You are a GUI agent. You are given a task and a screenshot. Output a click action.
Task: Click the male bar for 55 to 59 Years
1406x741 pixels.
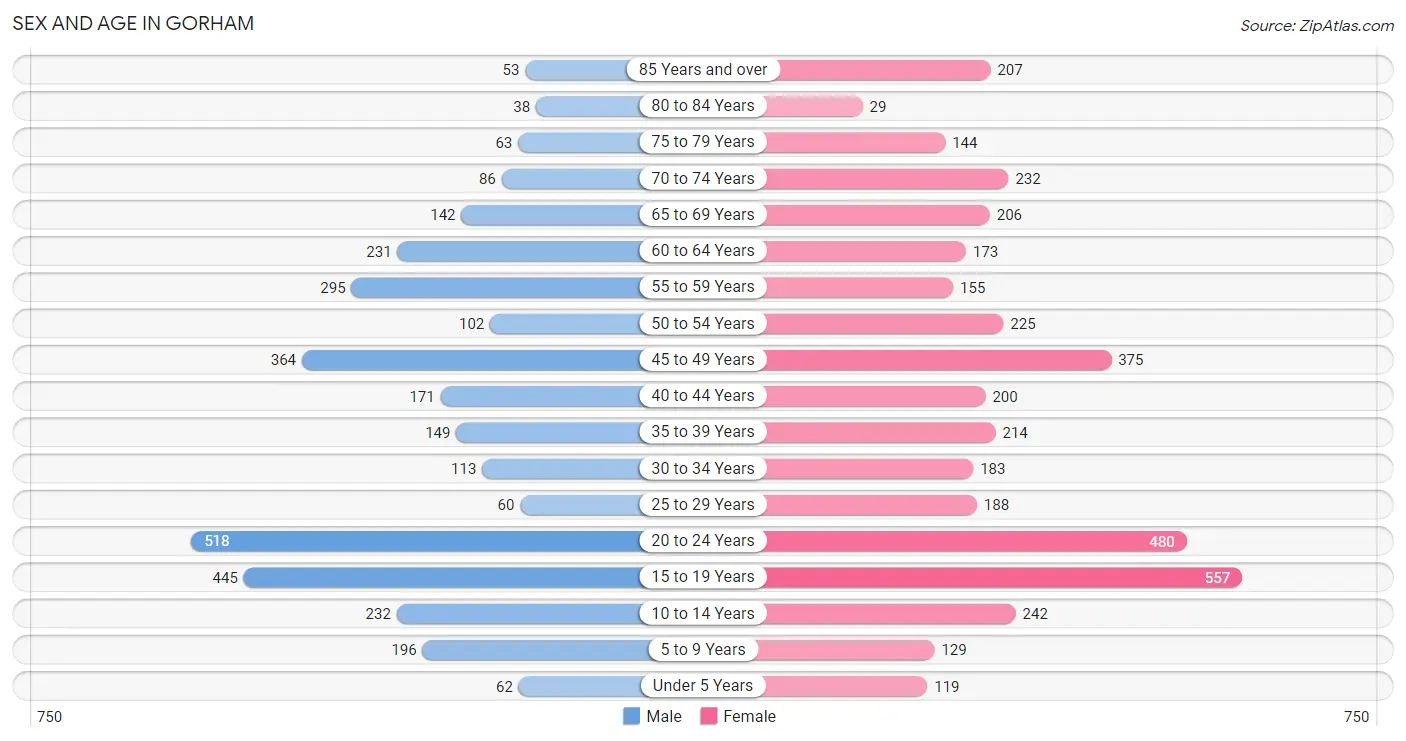[x=495, y=288]
